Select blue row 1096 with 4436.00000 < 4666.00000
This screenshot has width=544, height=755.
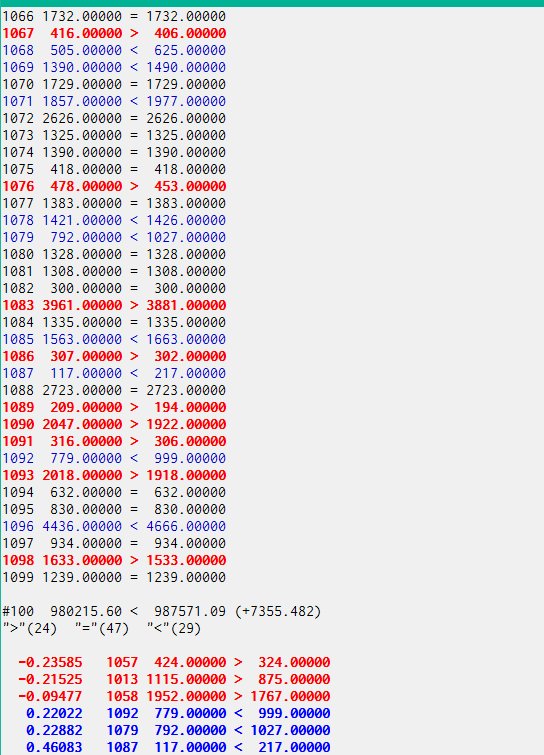[x=114, y=526]
